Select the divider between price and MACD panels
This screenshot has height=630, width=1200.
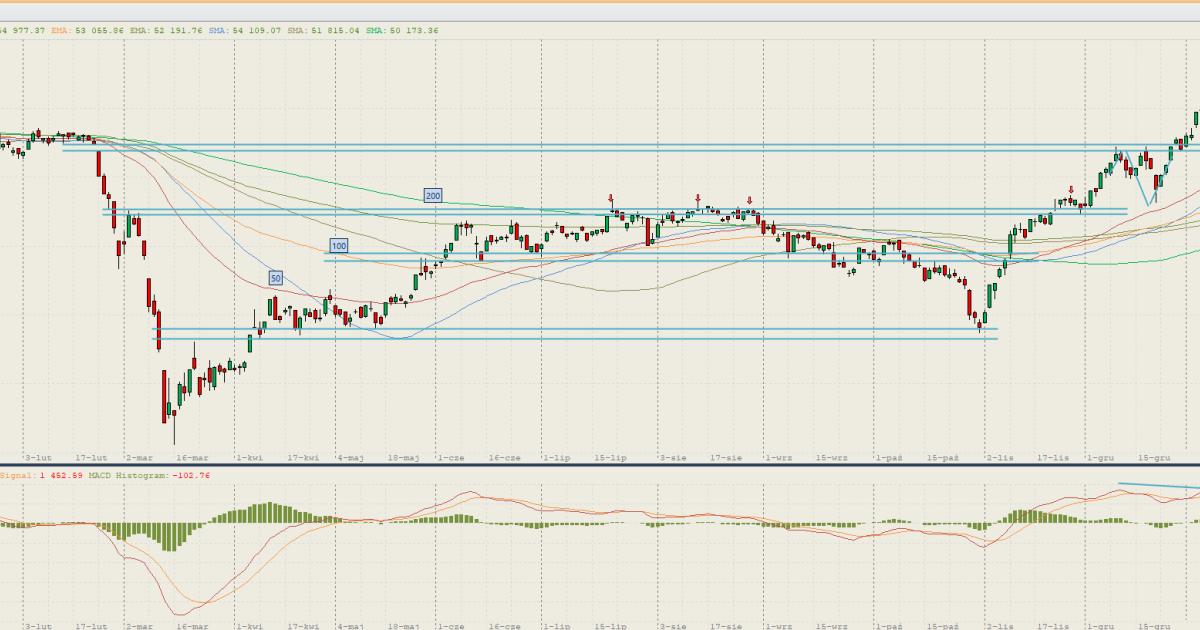600,465
